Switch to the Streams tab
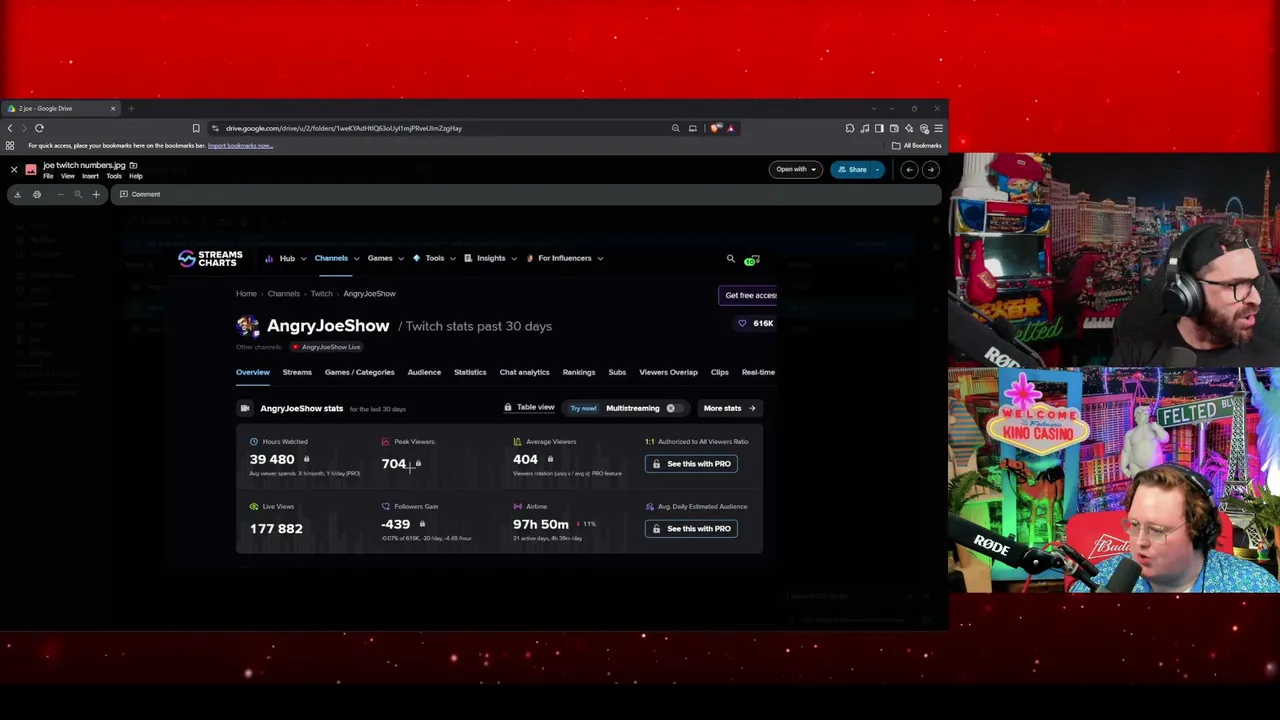 [297, 372]
